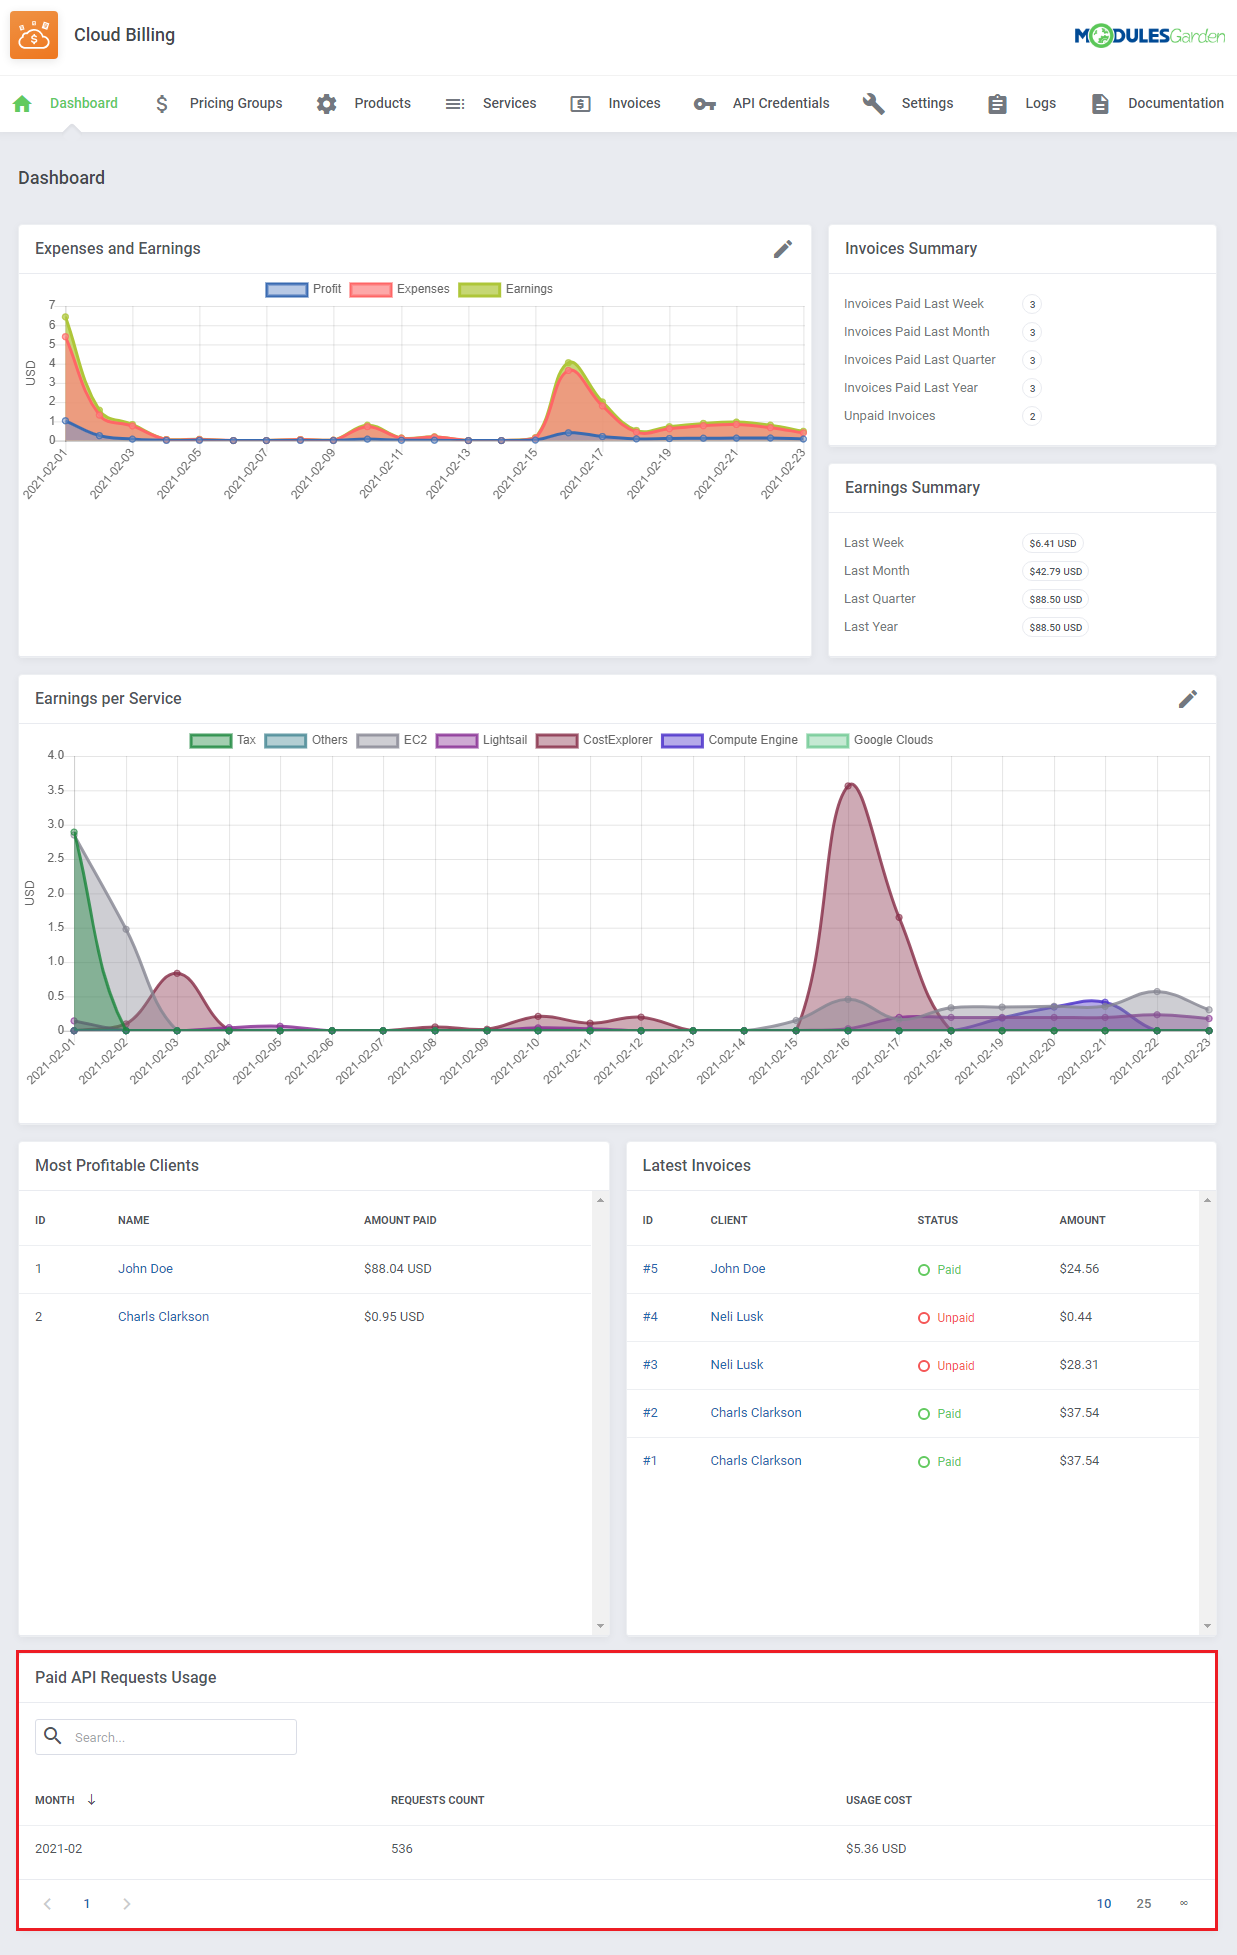Screen dimensions: 1237x1955
Task: Show 25 entries per page
Action: pos(1144,1904)
